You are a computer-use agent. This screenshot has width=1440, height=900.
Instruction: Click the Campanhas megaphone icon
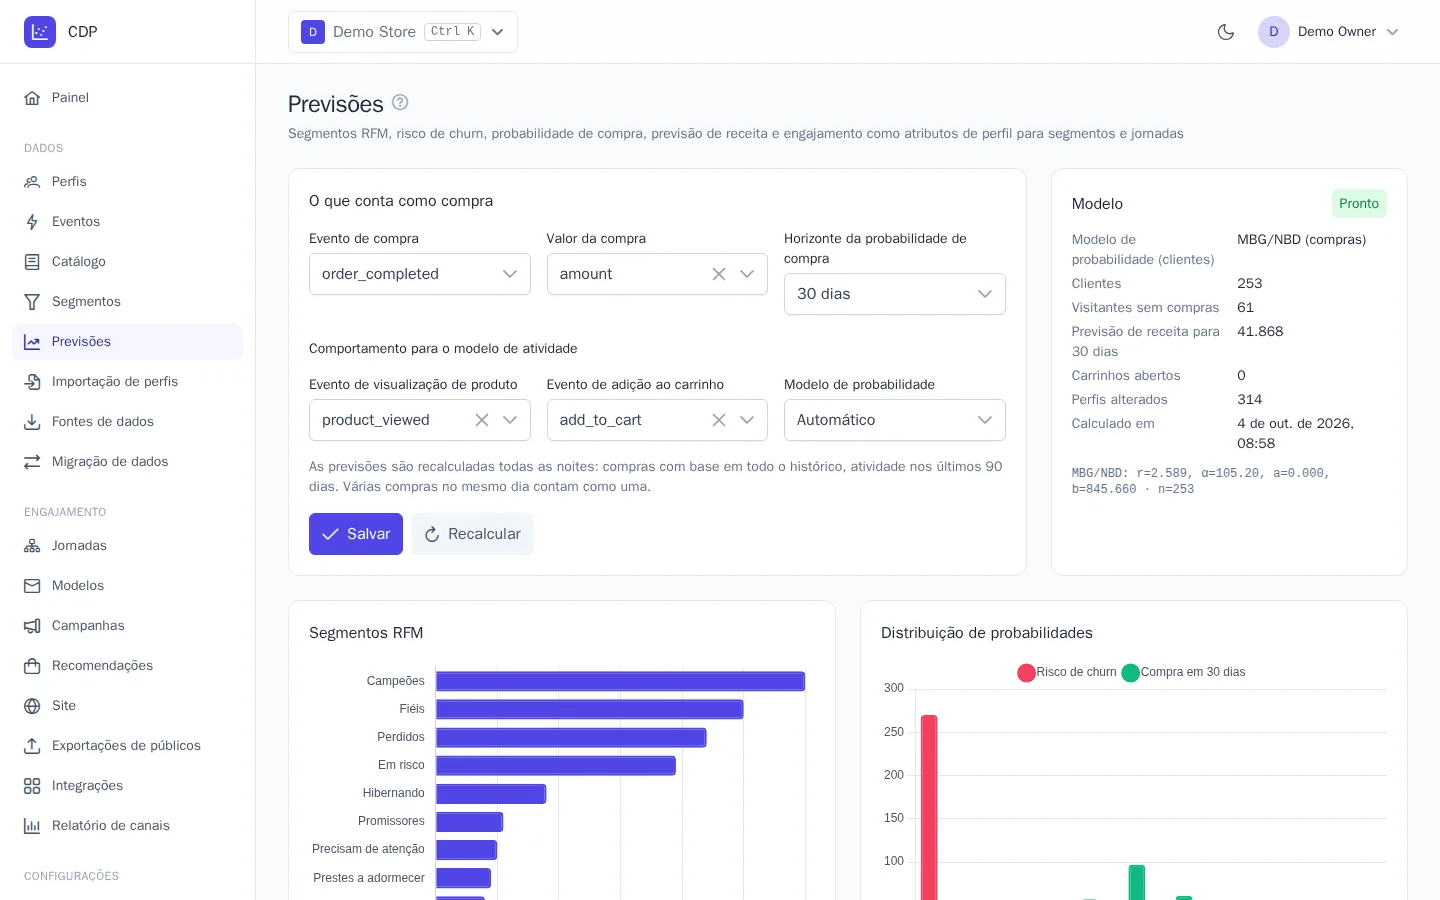(32, 626)
